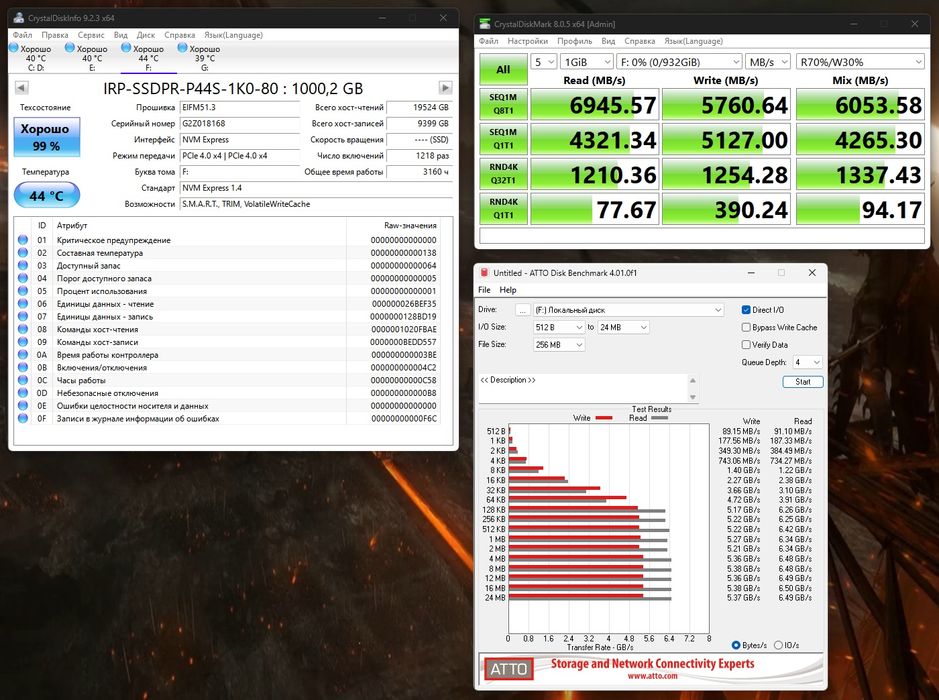Click the 44 °C temperature indicator
The image size is (939, 700).
coord(47,196)
